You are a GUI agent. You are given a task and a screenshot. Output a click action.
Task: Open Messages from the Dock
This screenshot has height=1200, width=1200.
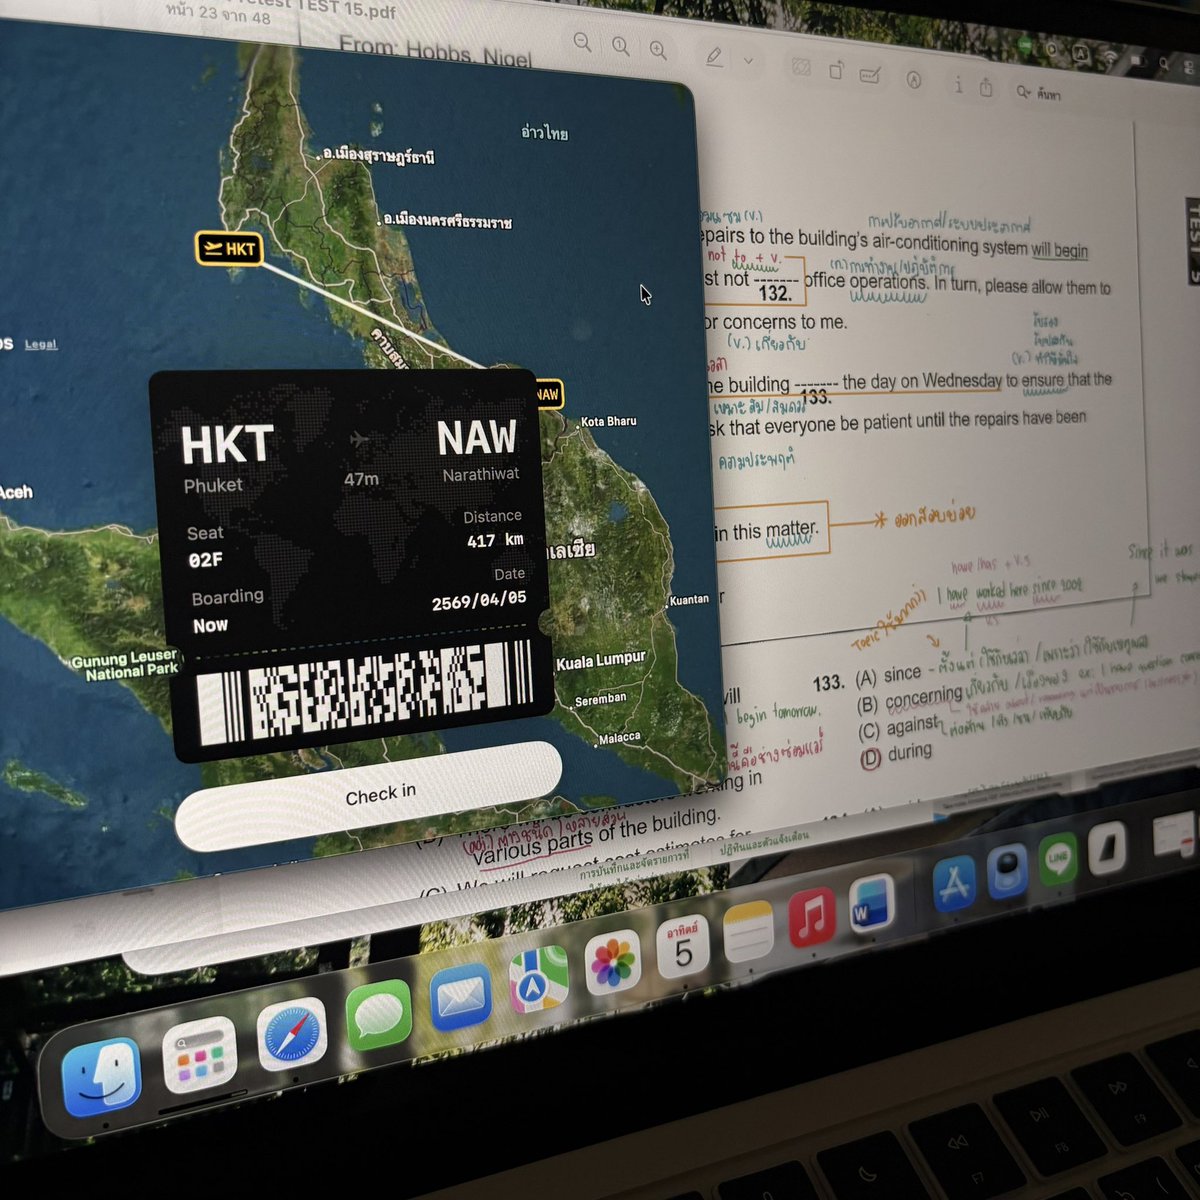click(x=378, y=1014)
